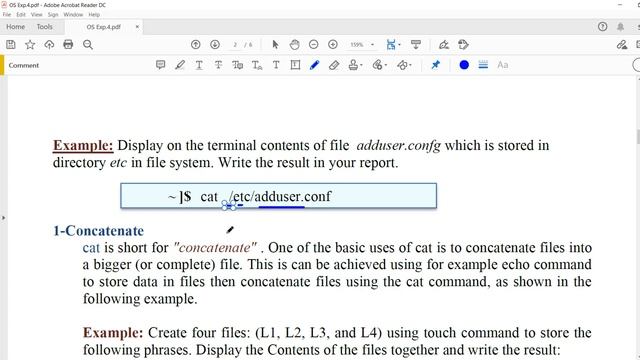Select the eraser tool
This screenshot has width=640, height=360.
[x=333, y=65]
